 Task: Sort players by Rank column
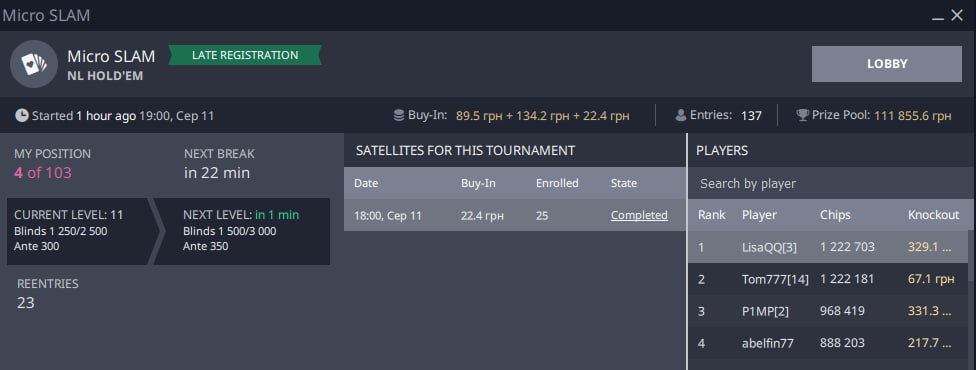pyautogui.click(x=711, y=215)
